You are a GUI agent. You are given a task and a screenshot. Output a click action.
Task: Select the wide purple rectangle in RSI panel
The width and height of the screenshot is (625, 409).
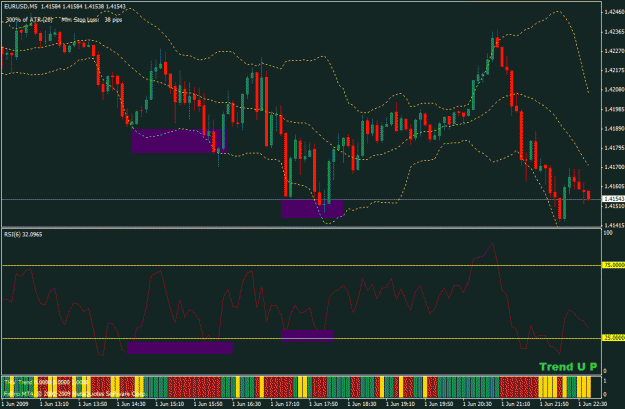click(x=180, y=347)
